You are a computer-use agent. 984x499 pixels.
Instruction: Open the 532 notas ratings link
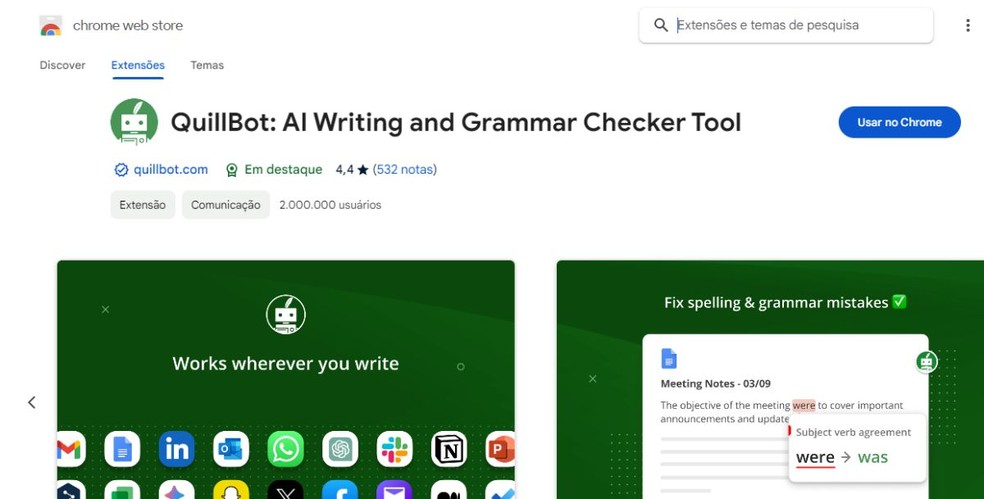click(405, 169)
